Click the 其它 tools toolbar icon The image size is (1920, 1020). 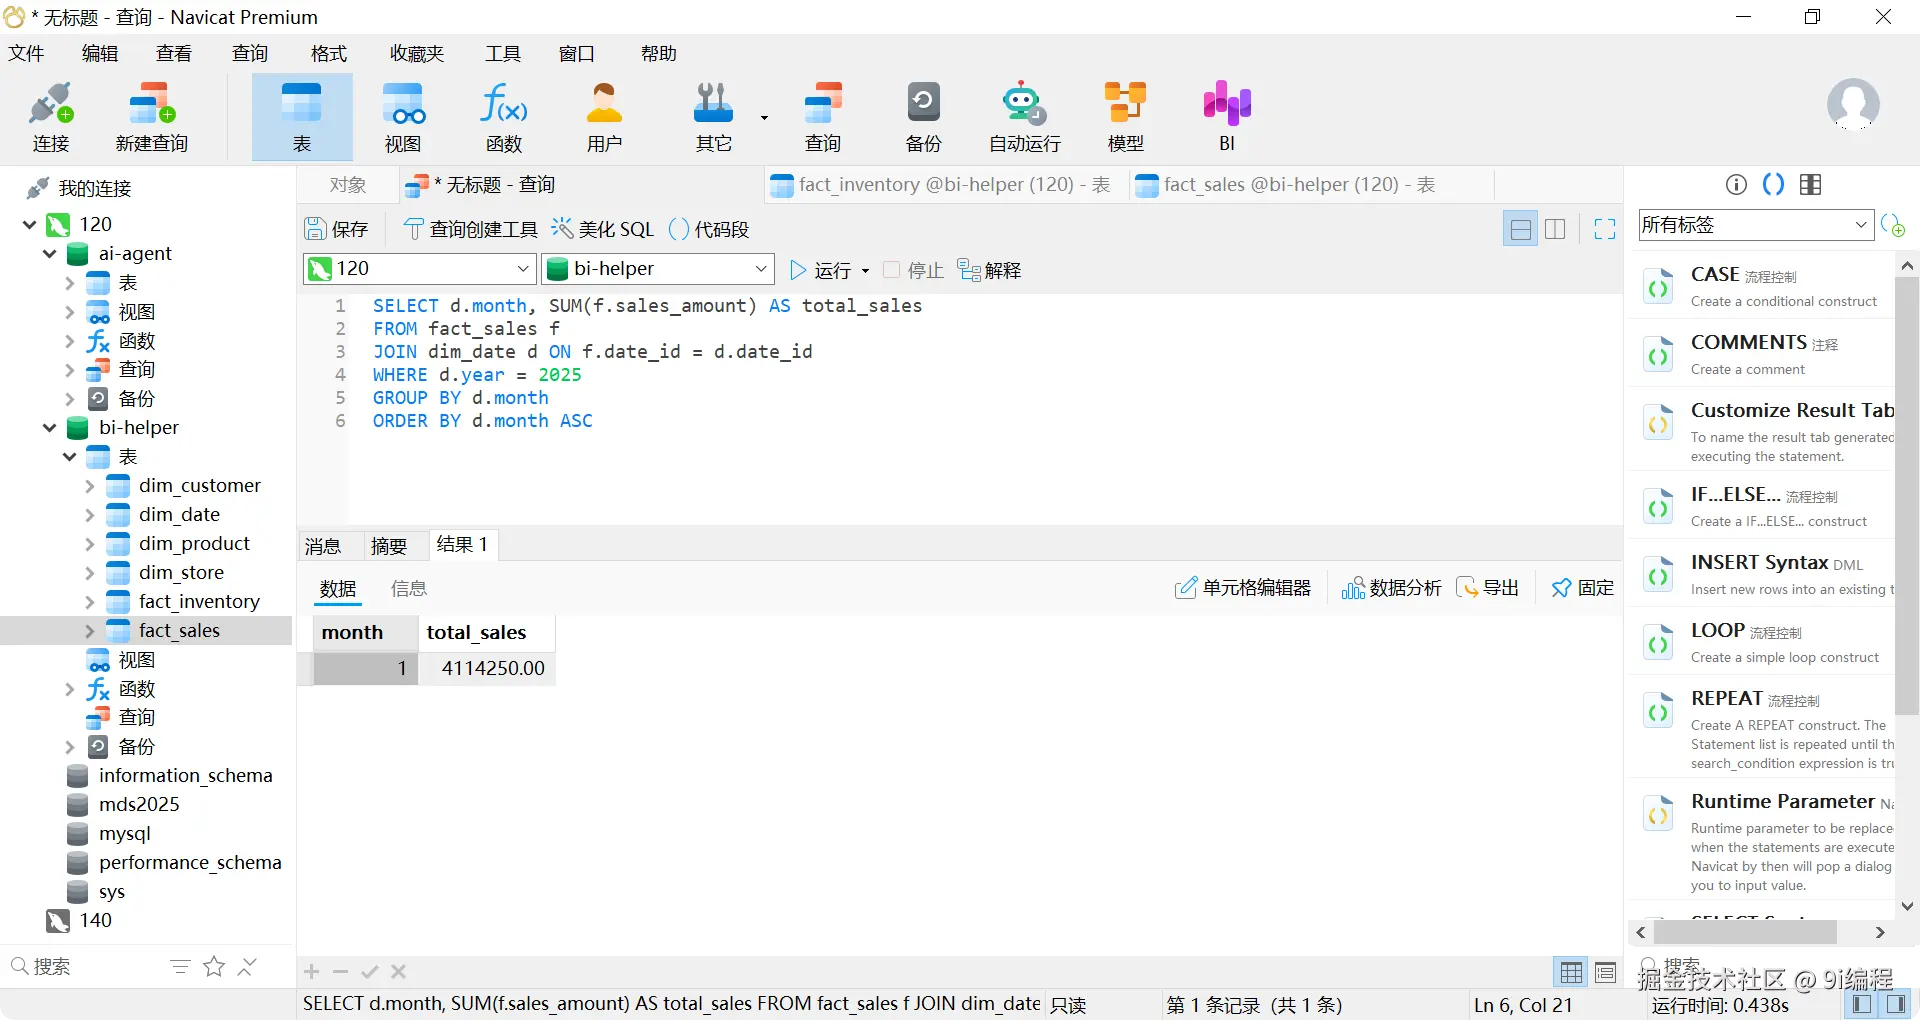point(713,117)
